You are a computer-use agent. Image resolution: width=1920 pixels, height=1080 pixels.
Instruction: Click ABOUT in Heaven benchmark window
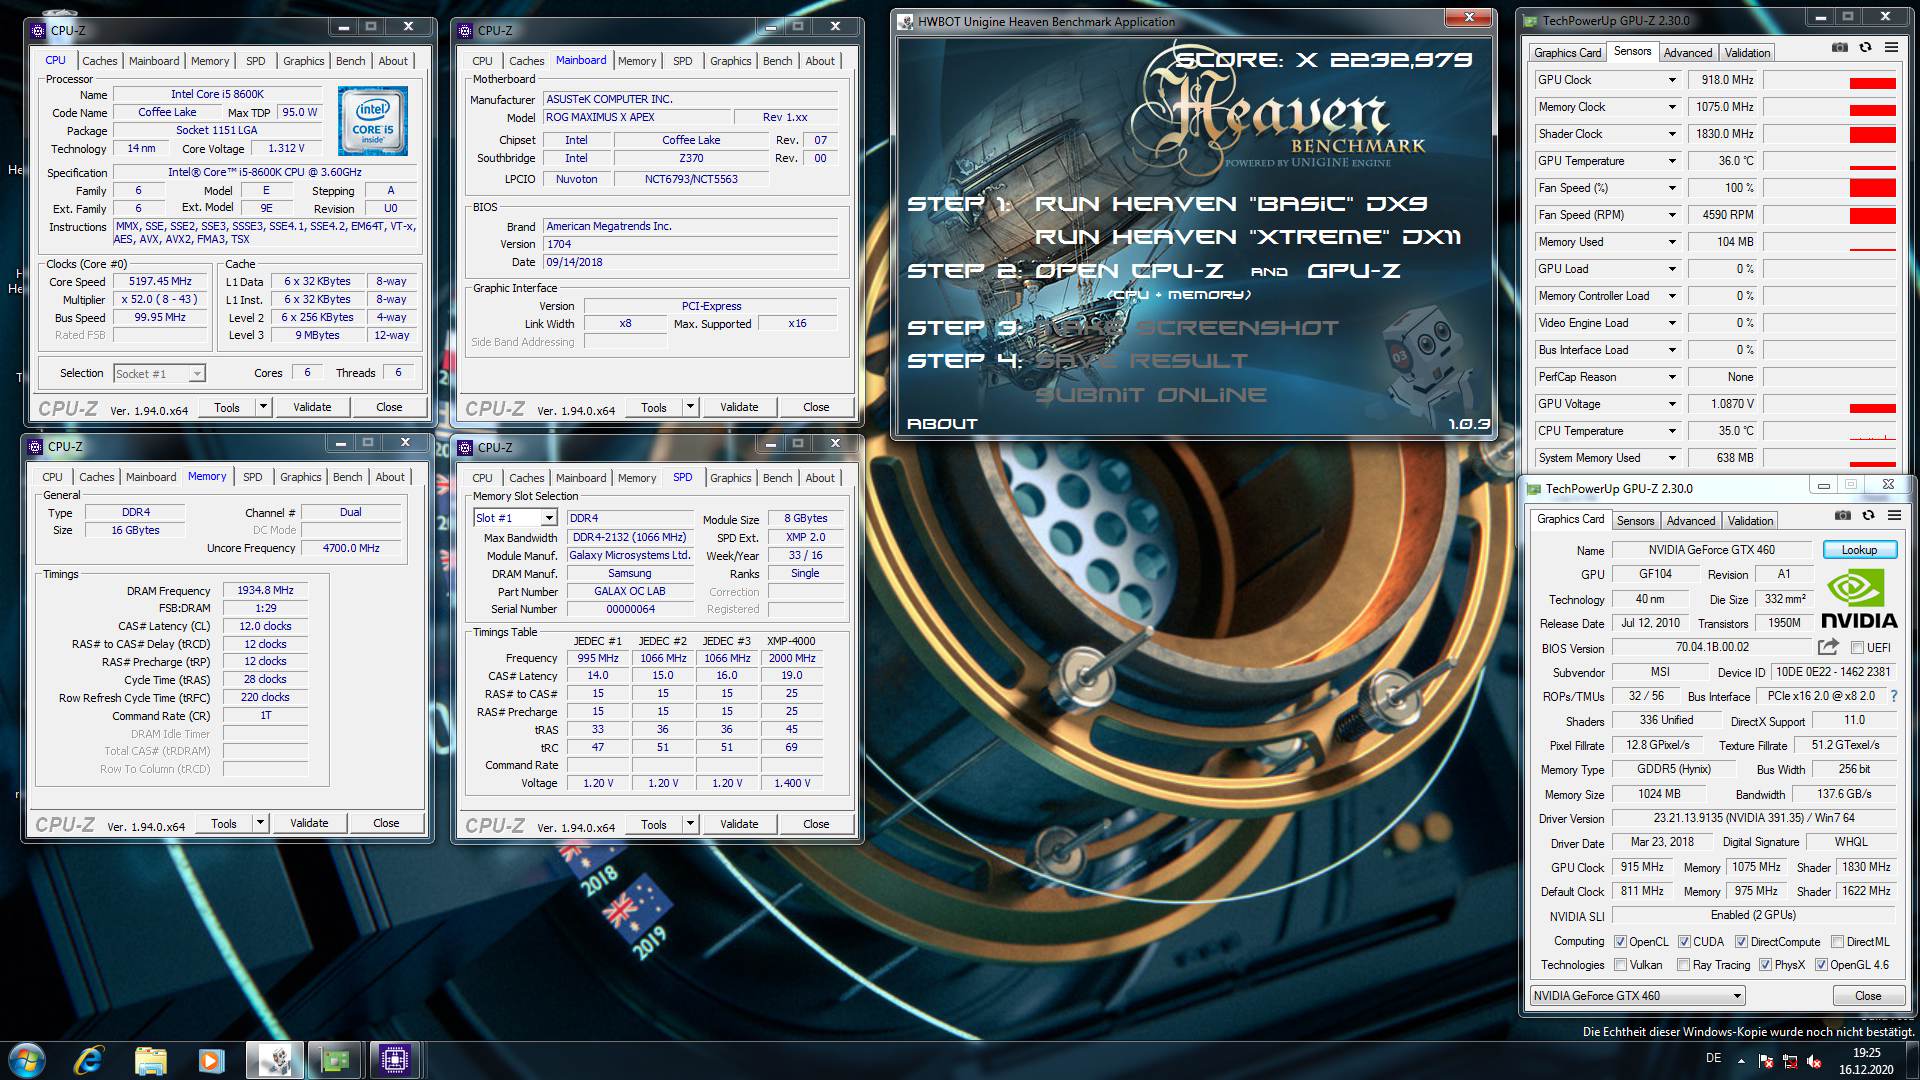tap(942, 424)
